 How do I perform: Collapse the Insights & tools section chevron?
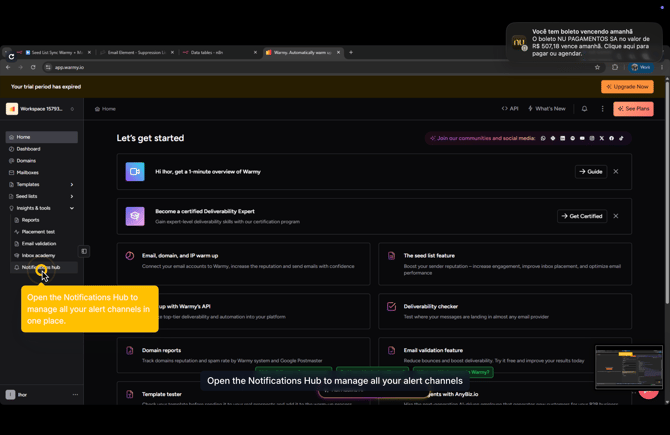tap(72, 208)
